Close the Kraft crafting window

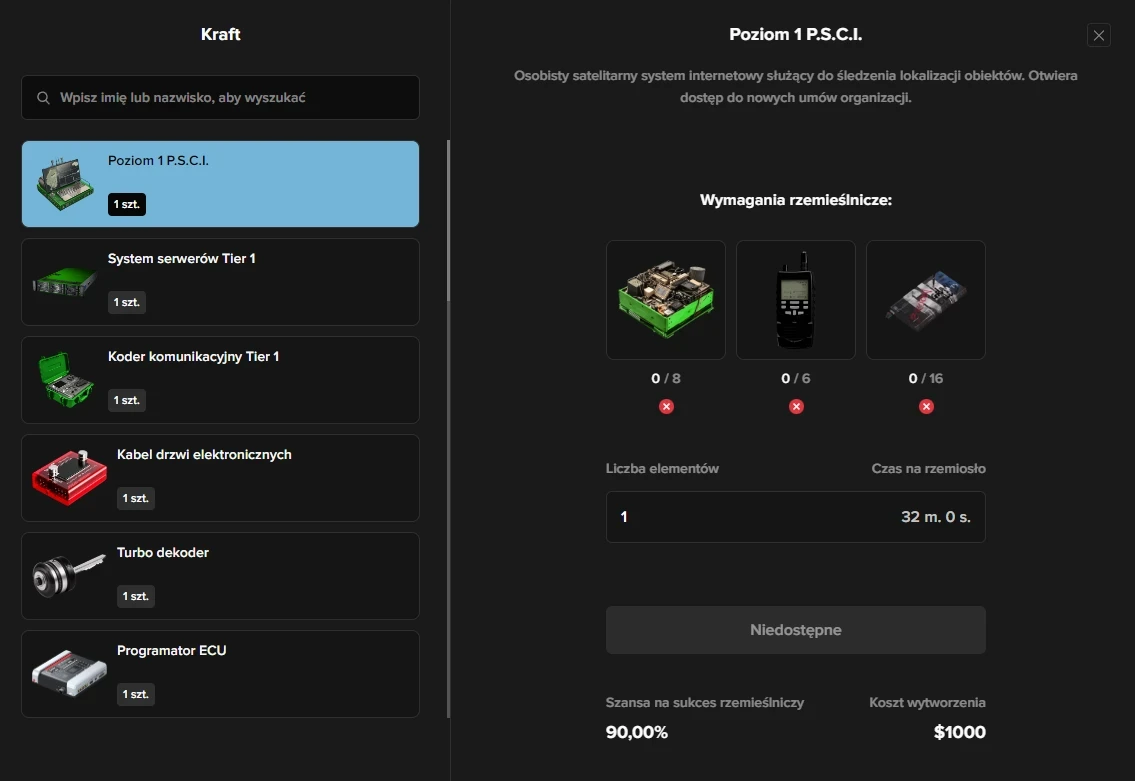pyautogui.click(x=1099, y=36)
